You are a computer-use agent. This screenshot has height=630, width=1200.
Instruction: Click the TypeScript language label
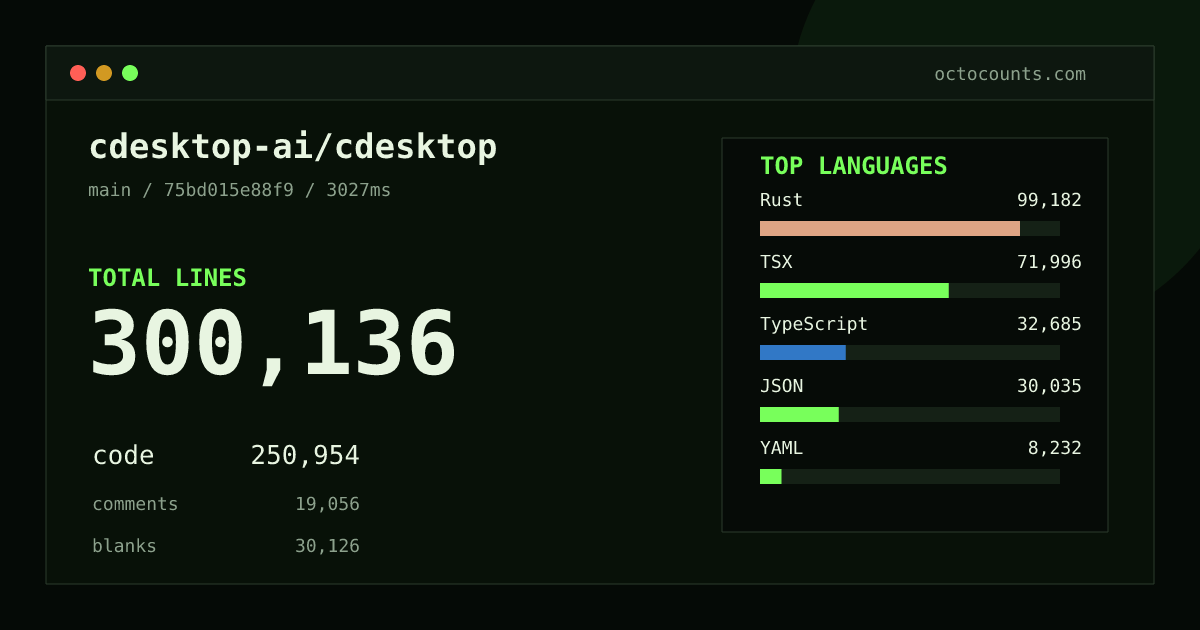click(x=814, y=324)
